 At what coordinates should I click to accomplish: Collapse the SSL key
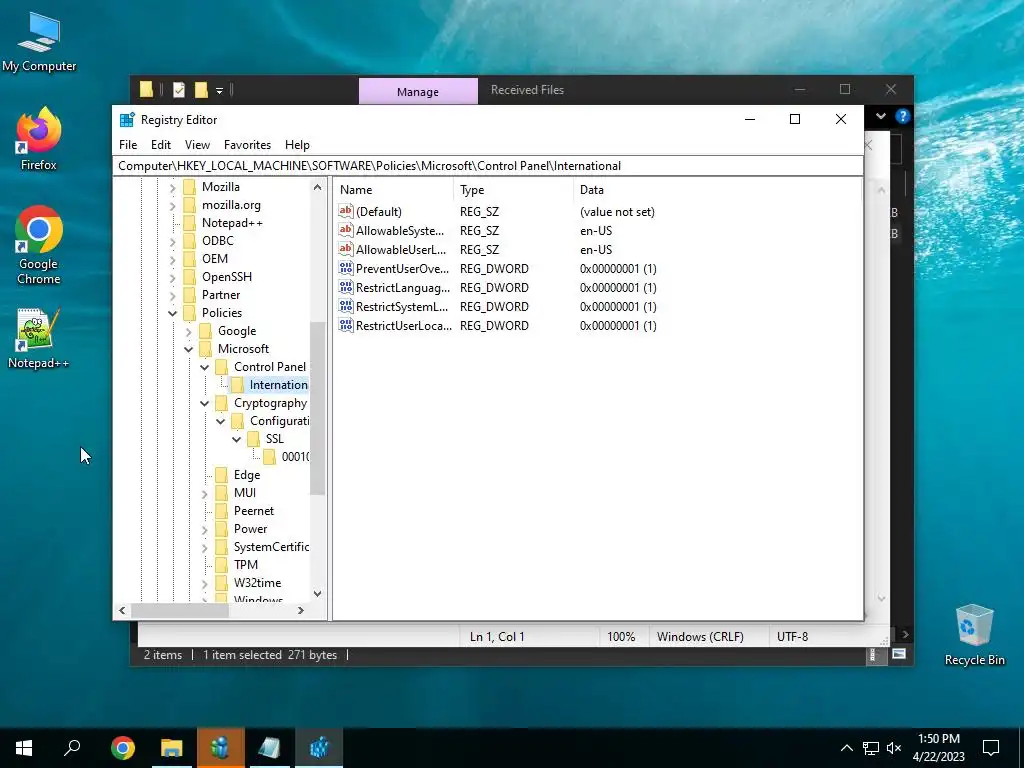[x=236, y=439]
